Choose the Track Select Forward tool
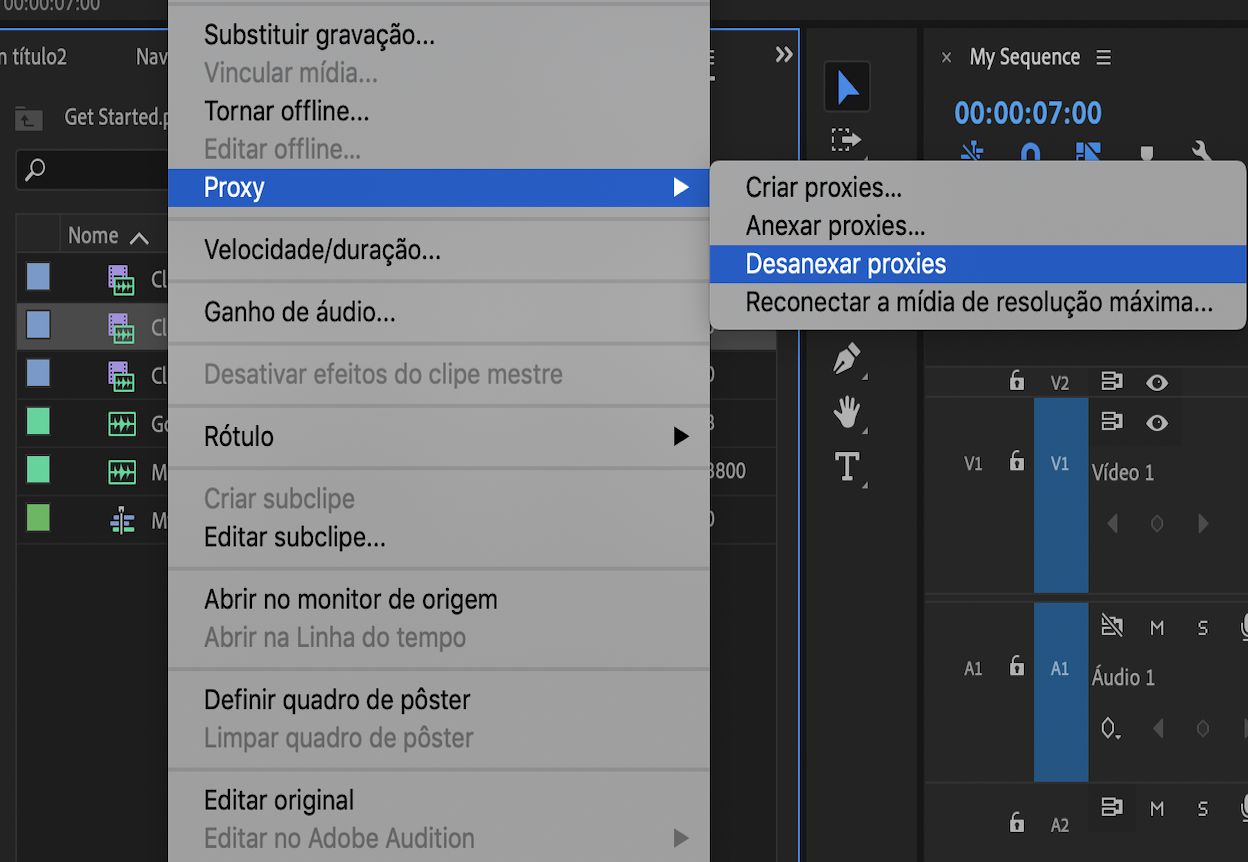1248x862 pixels. tap(846, 140)
